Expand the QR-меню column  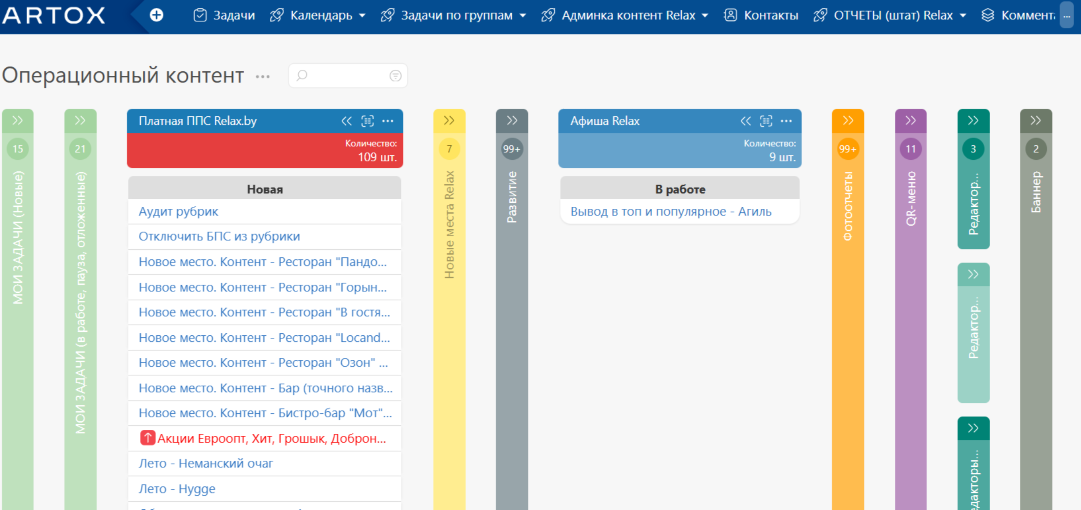[x=911, y=121]
